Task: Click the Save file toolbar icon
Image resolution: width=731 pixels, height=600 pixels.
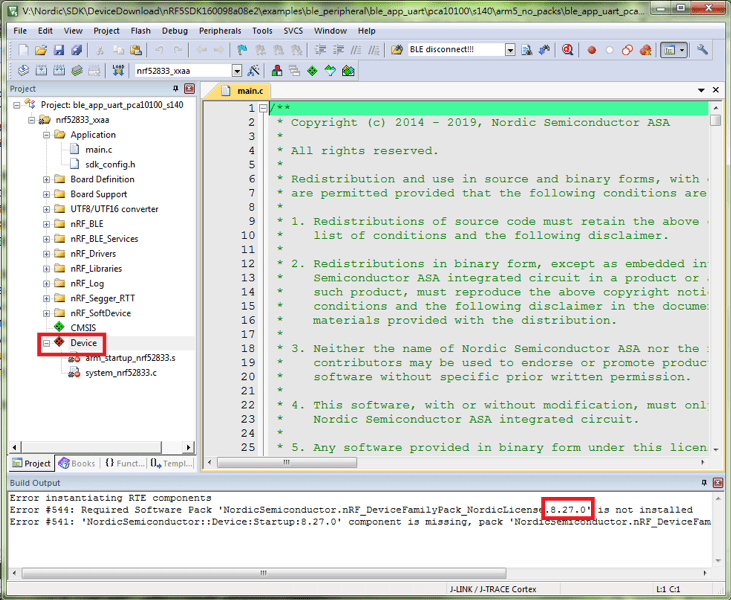Action: point(59,50)
